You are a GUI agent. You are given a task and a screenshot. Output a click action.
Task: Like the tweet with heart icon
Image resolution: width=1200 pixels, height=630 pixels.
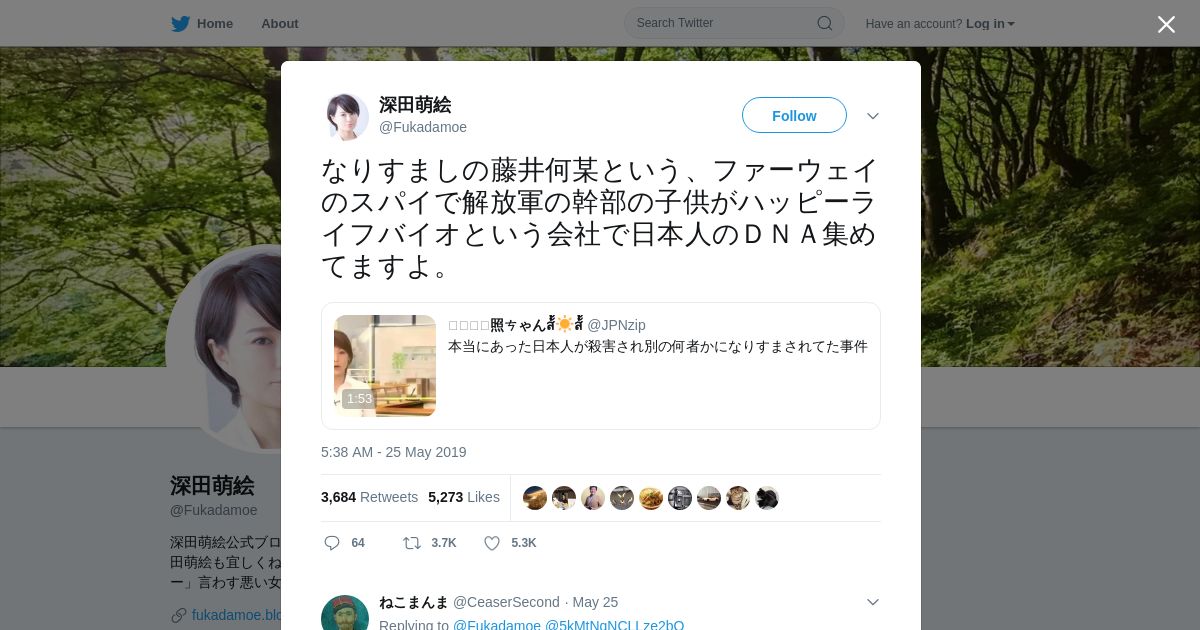click(492, 543)
